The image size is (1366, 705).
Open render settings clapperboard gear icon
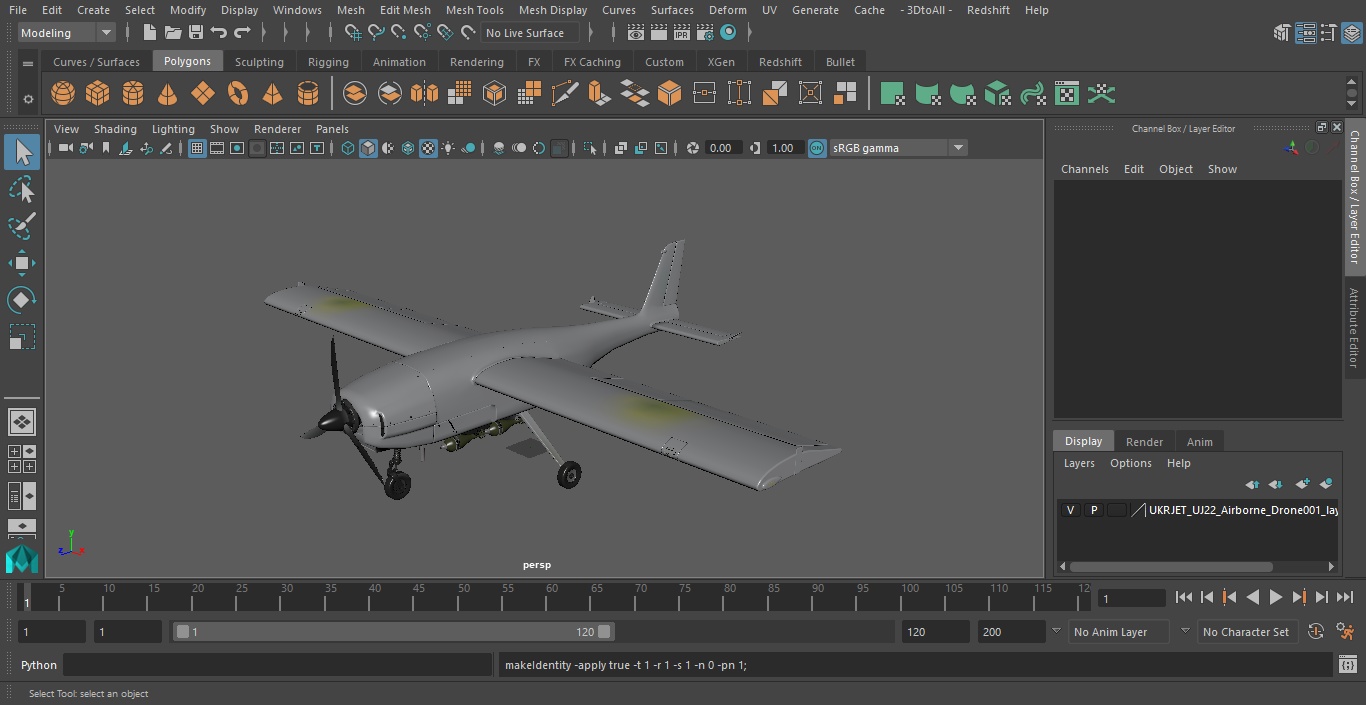(705, 33)
